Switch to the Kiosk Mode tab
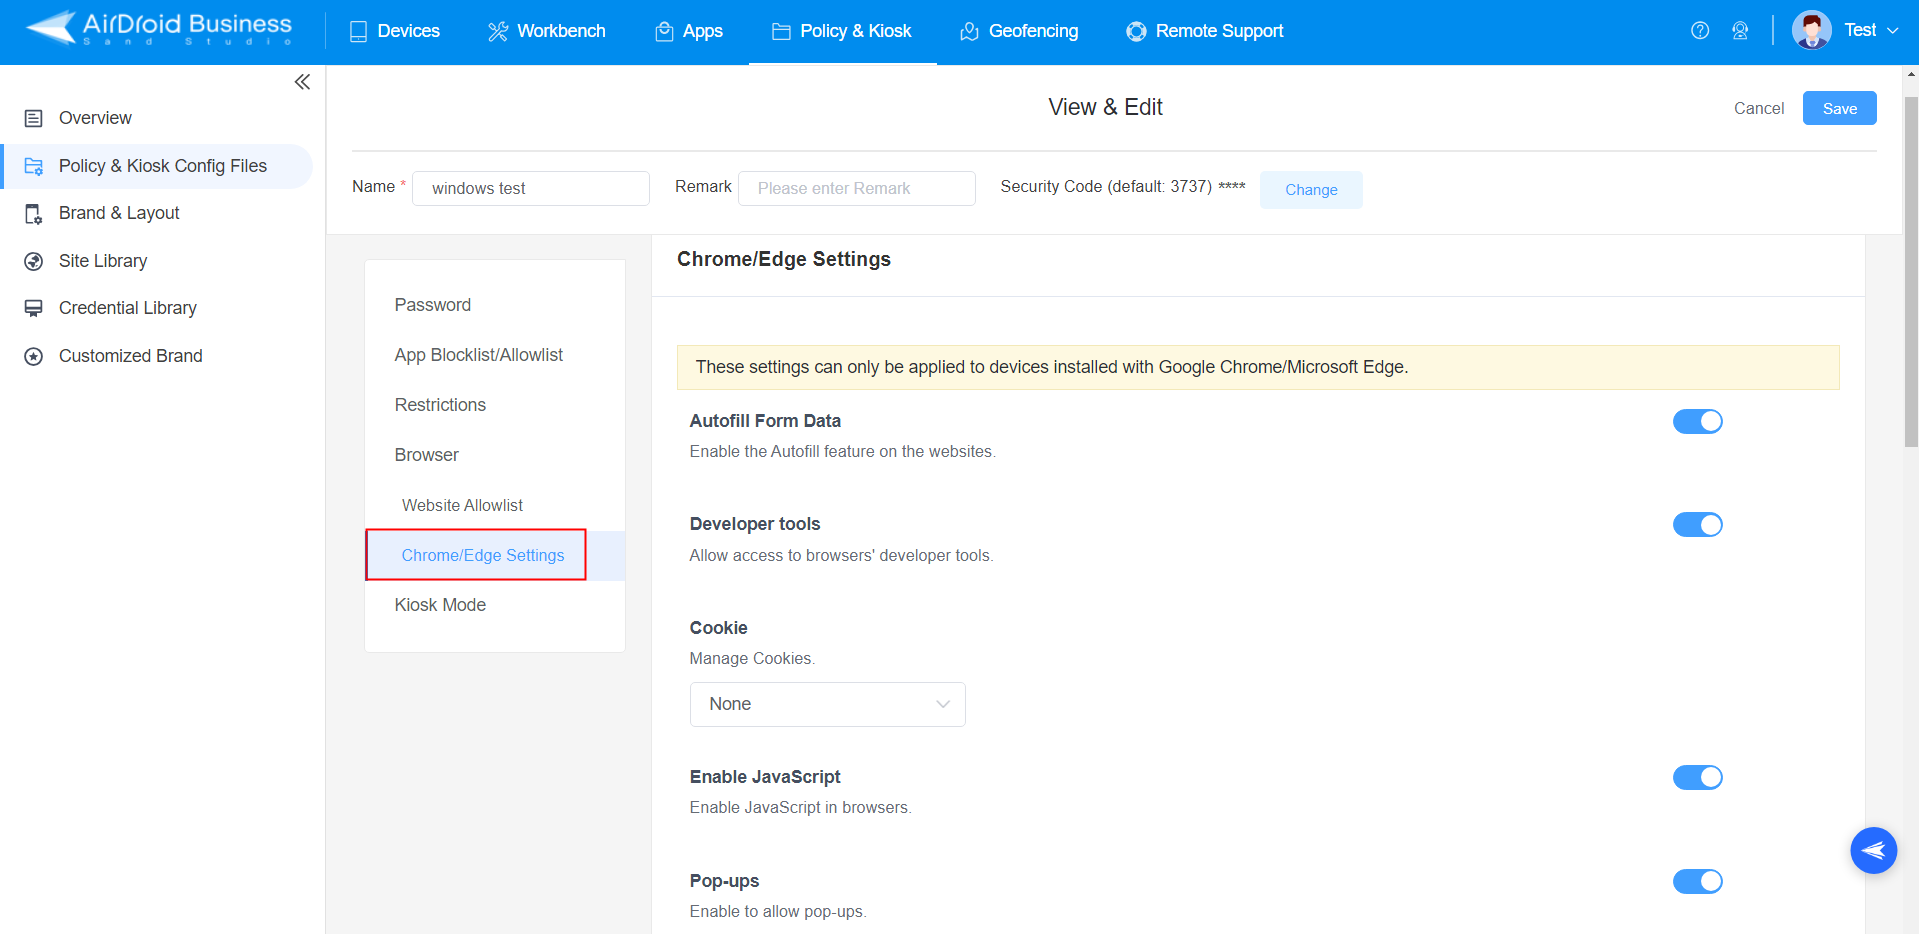Image resolution: width=1919 pixels, height=934 pixels. click(440, 604)
